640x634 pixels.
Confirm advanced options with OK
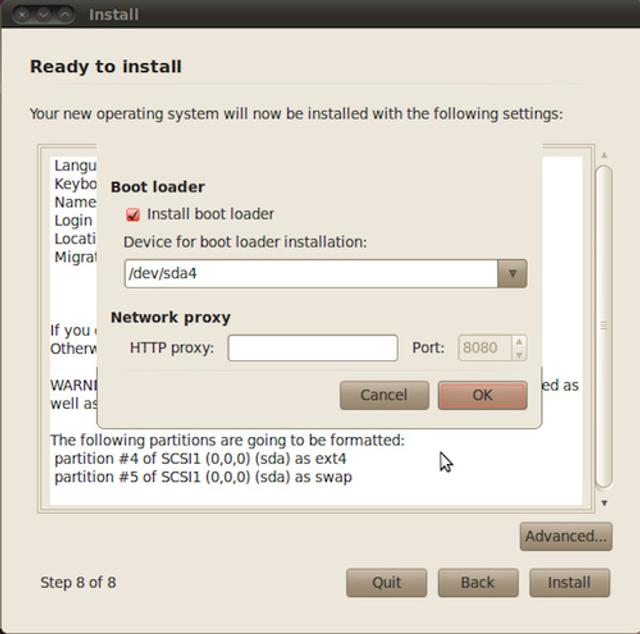point(482,395)
